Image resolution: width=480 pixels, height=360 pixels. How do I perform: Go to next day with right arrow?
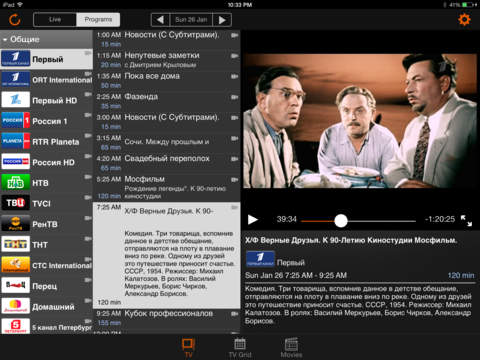[222, 20]
